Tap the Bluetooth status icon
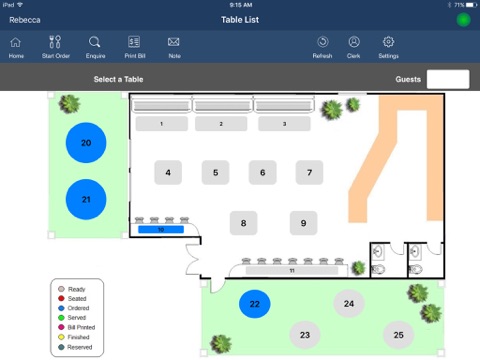The image size is (480, 360). (x=449, y=5)
